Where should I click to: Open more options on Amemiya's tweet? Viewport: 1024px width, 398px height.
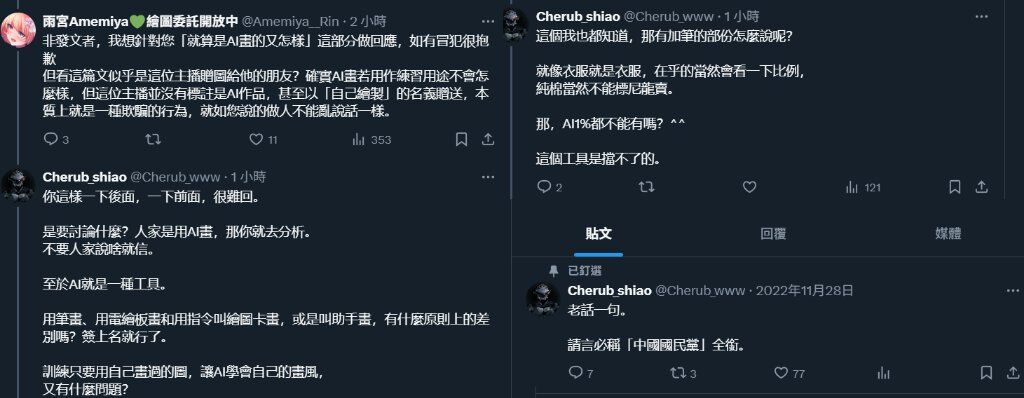click(x=487, y=21)
